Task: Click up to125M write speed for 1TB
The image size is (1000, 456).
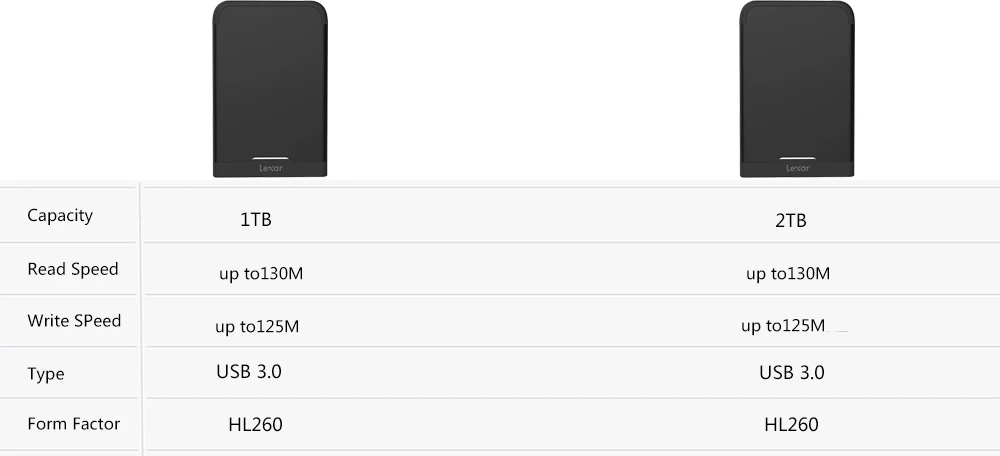Action: click(257, 327)
